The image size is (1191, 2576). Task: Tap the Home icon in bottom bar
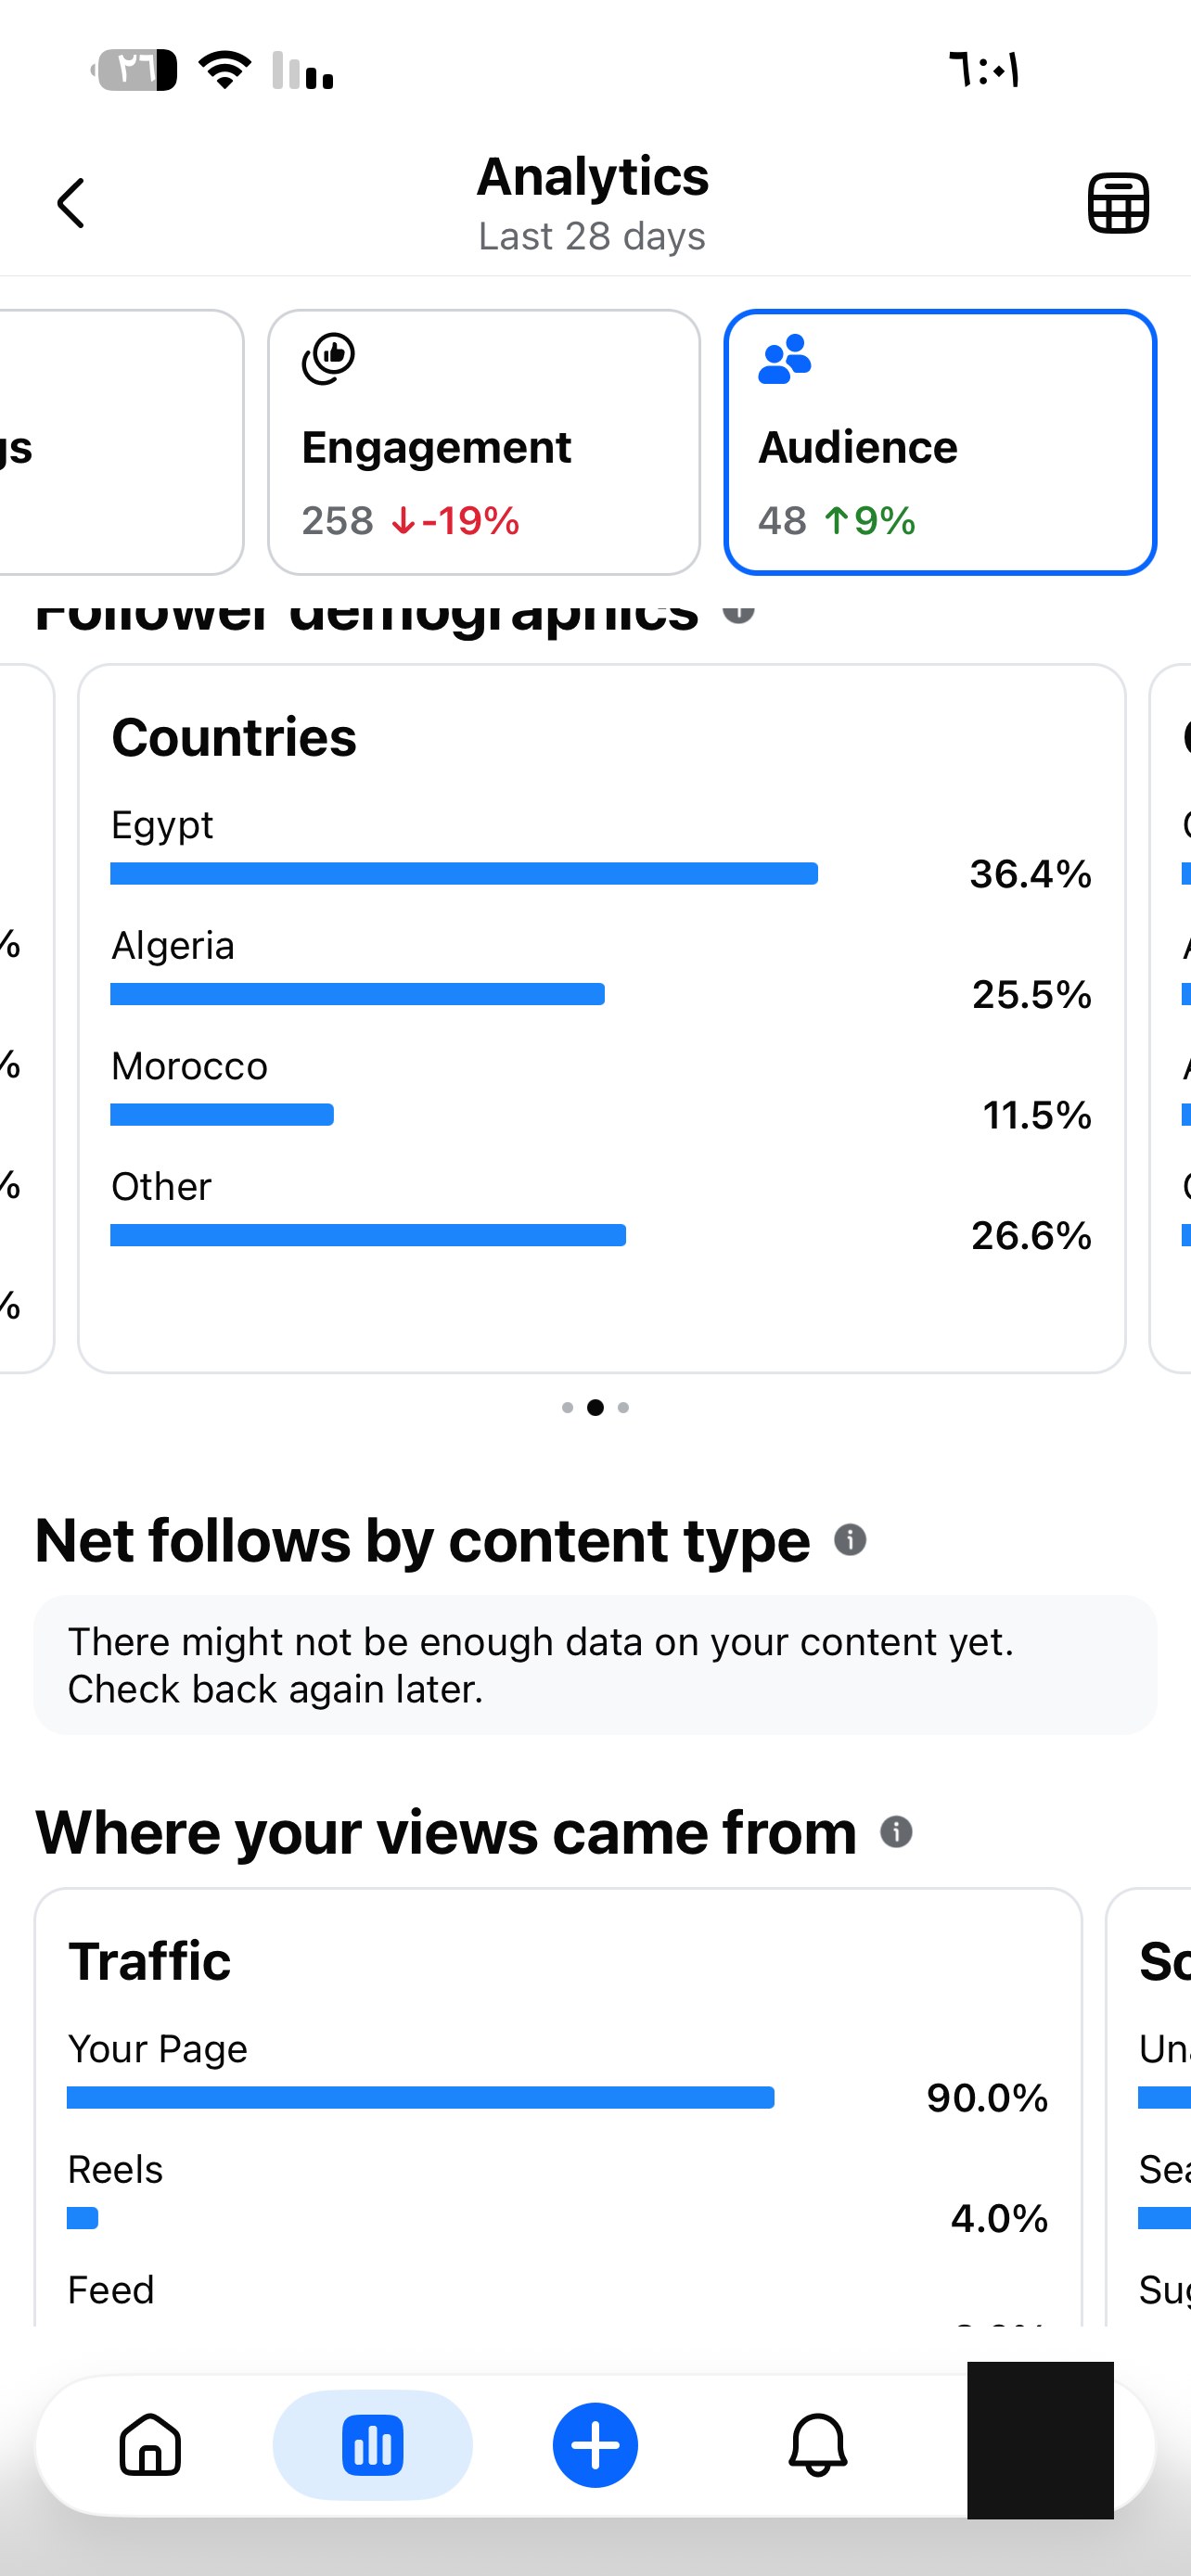coord(150,2445)
